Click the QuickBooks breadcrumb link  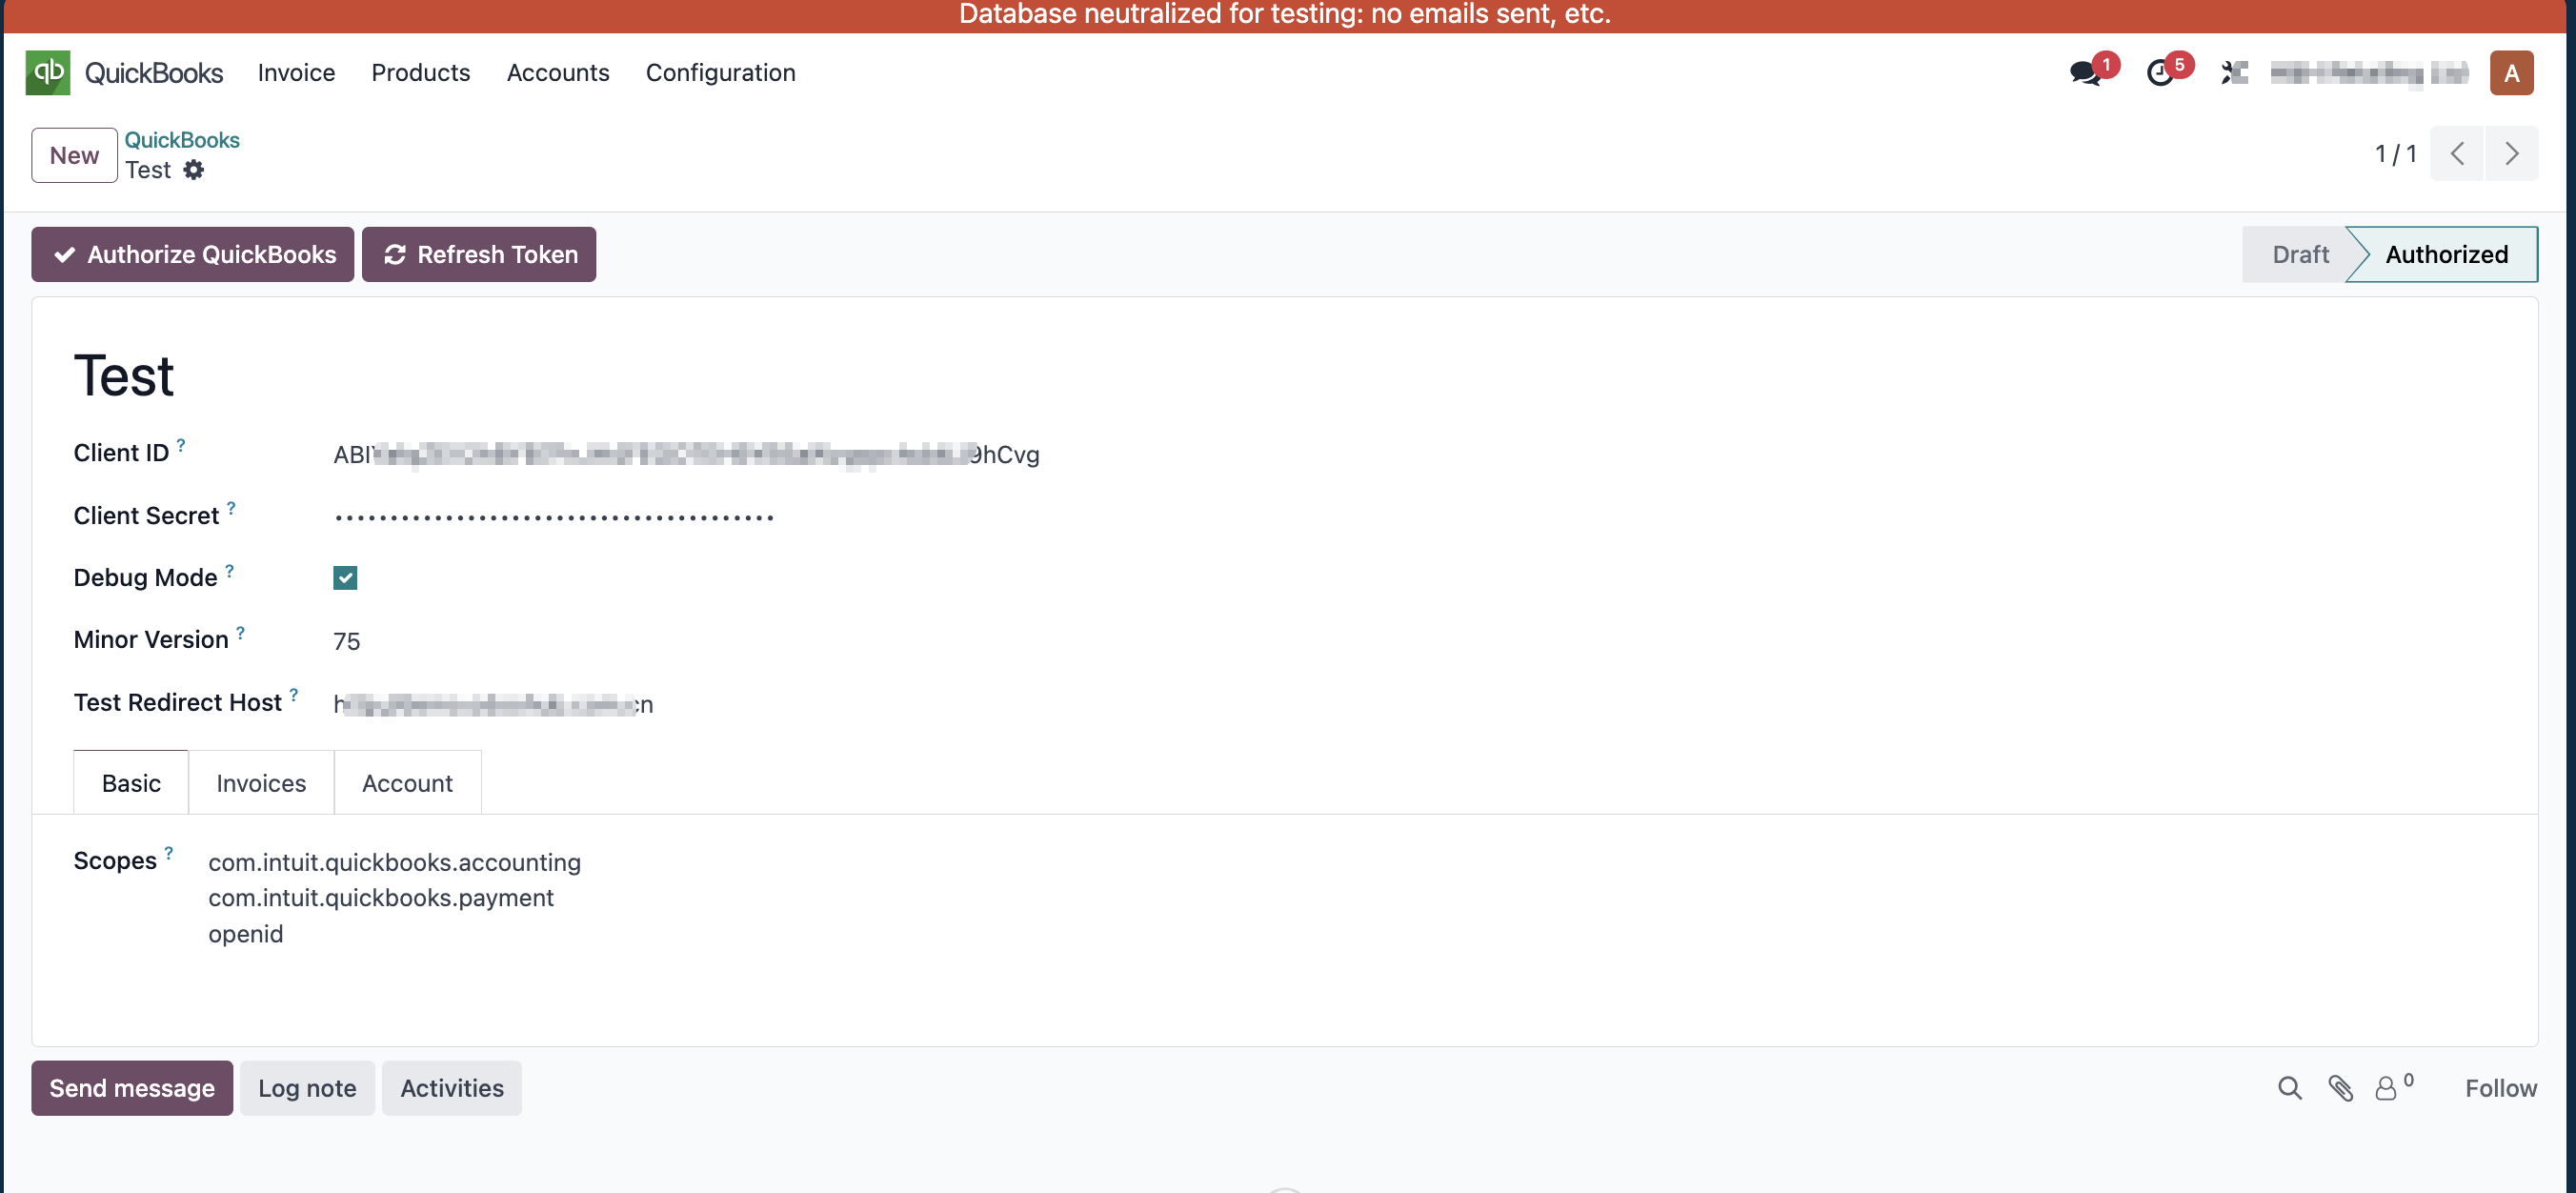181,140
